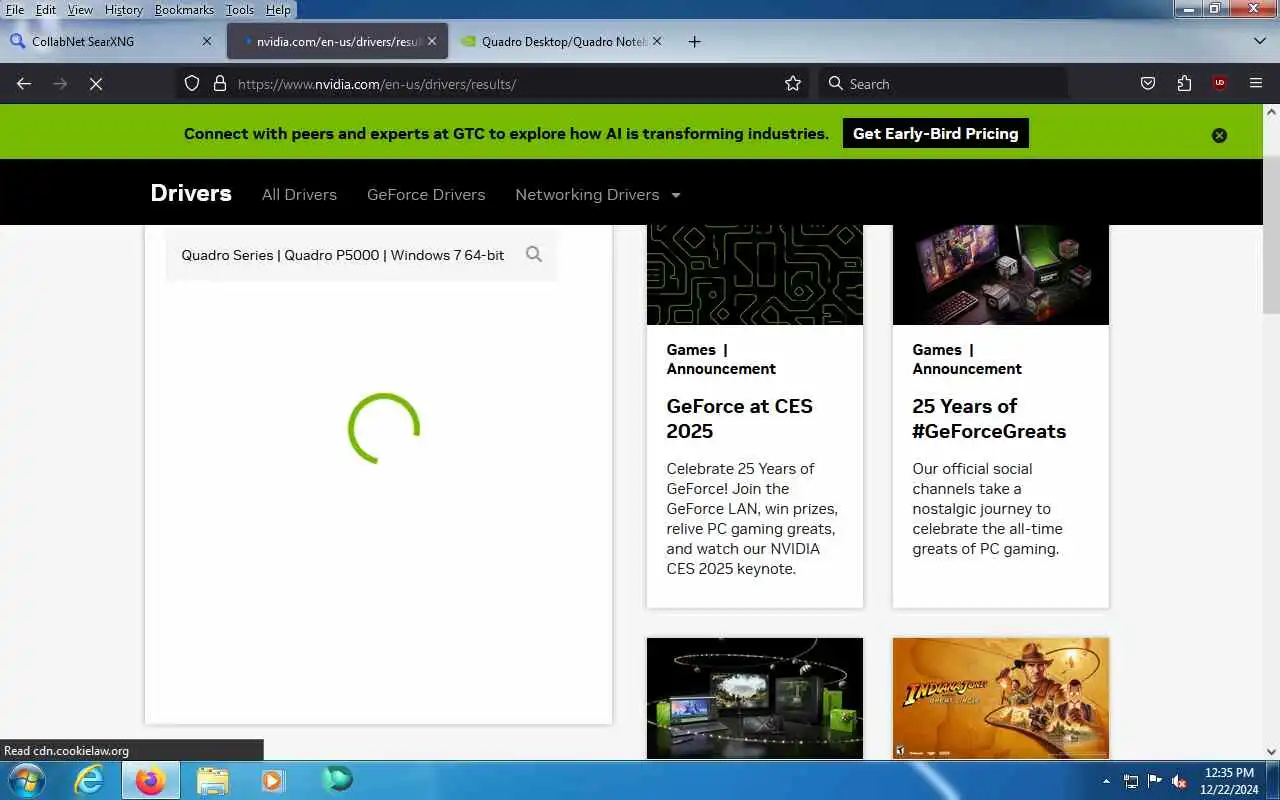Click the driver search magnifier icon
This screenshot has width=1280, height=800.
[534, 254]
